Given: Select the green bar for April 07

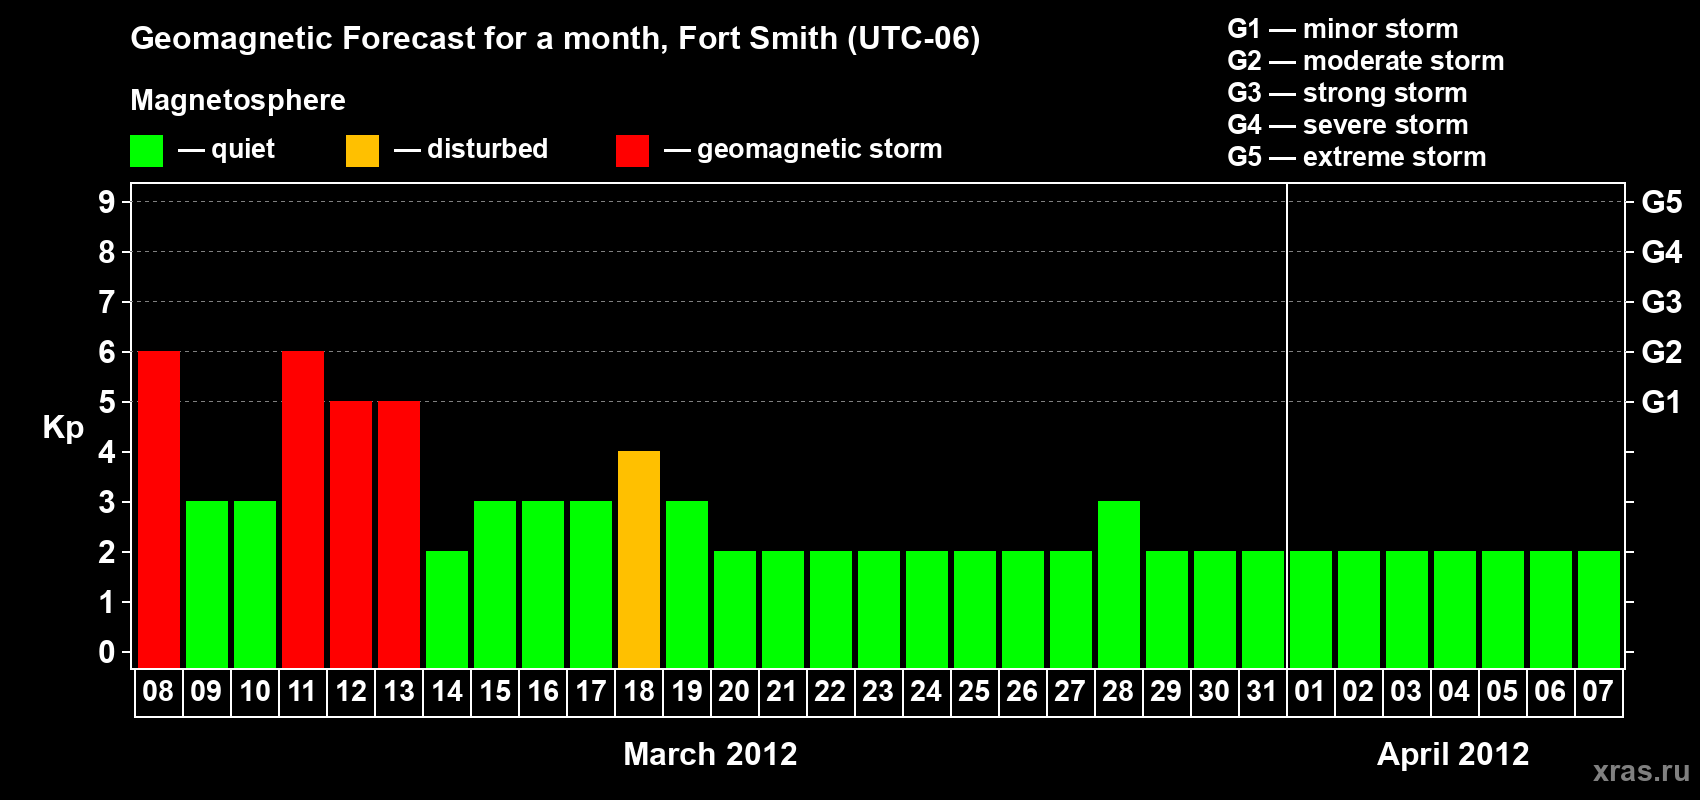Looking at the screenshot, I should [1599, 610].
